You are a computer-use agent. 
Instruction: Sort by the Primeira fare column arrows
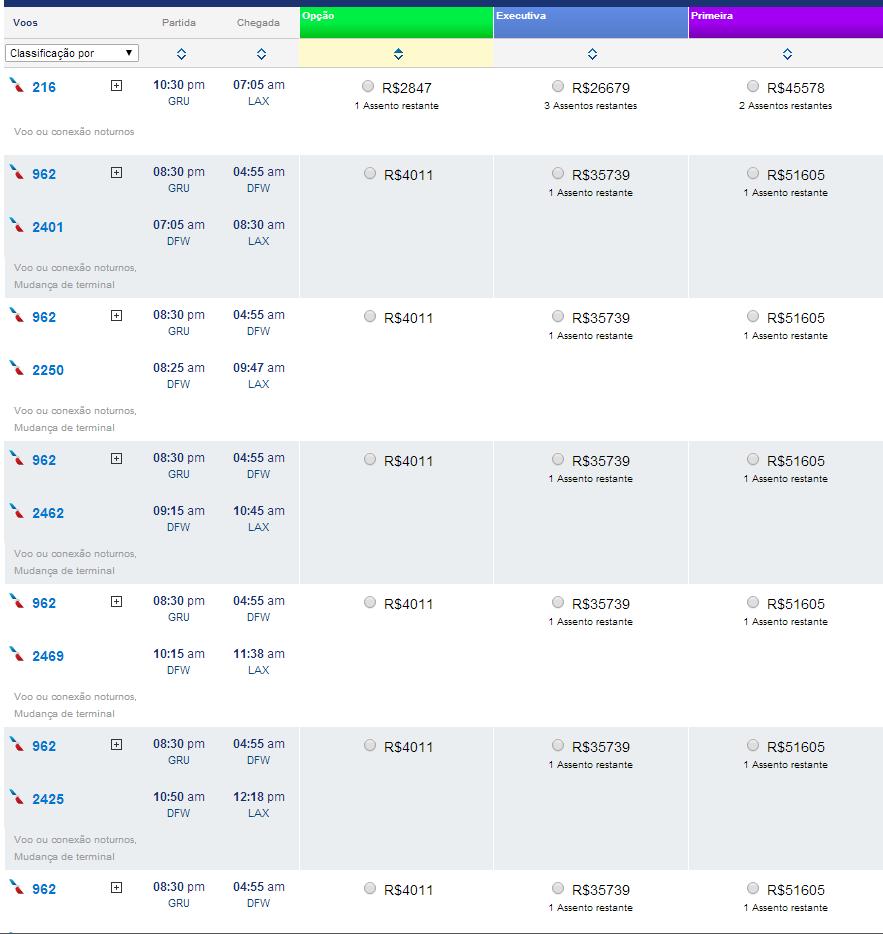pos(787,54)
